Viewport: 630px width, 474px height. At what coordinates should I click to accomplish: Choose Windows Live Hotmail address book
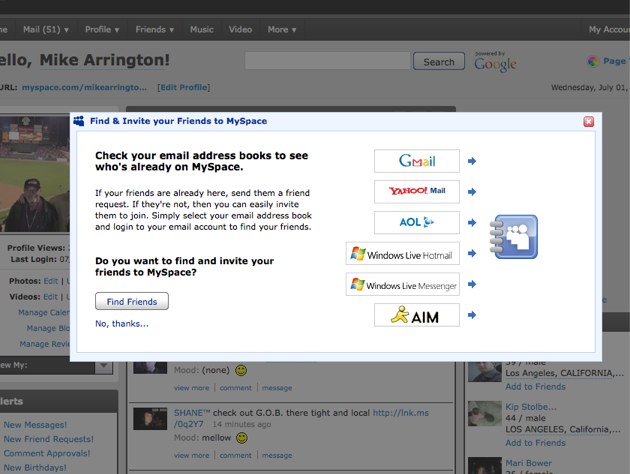click(x=403, y=253)
